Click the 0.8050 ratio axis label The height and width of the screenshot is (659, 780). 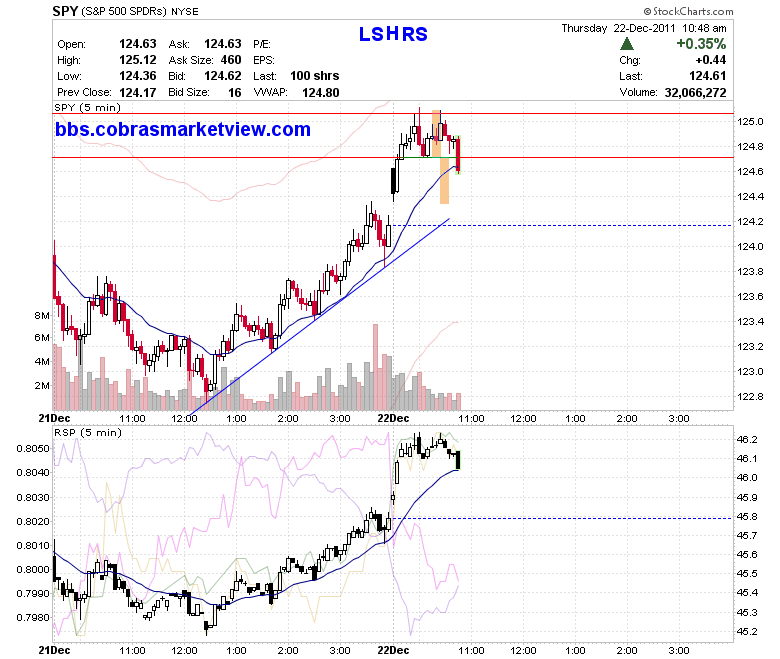click(33, 449)
